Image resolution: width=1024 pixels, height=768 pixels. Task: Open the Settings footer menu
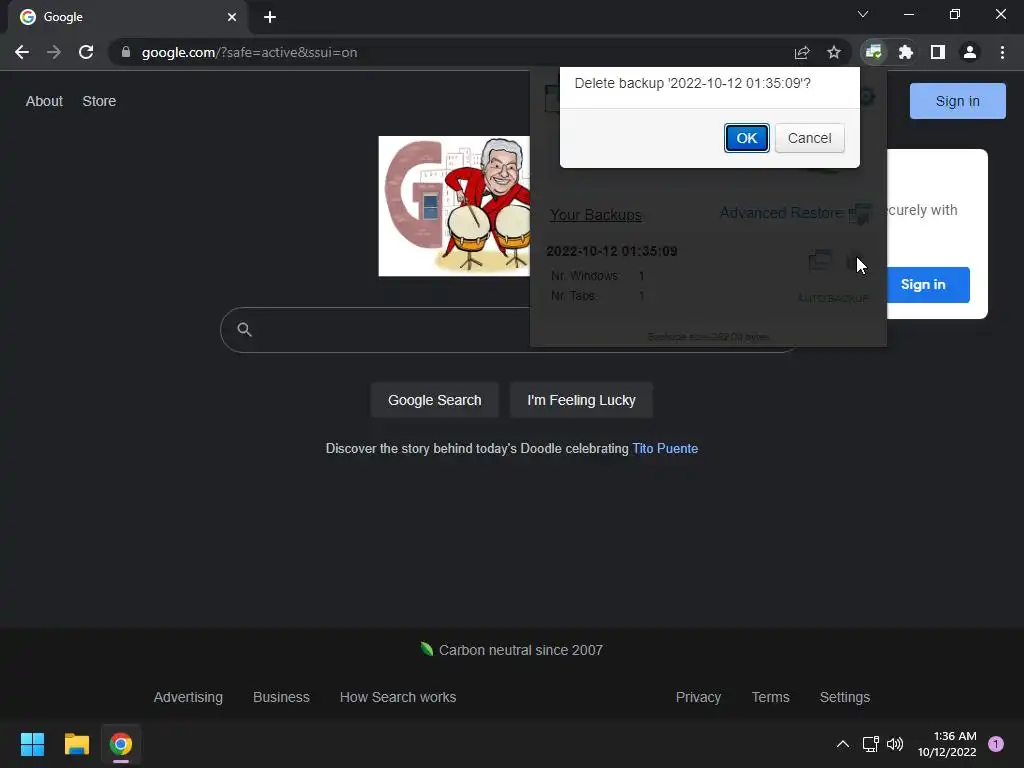click(x=844, y=697)
